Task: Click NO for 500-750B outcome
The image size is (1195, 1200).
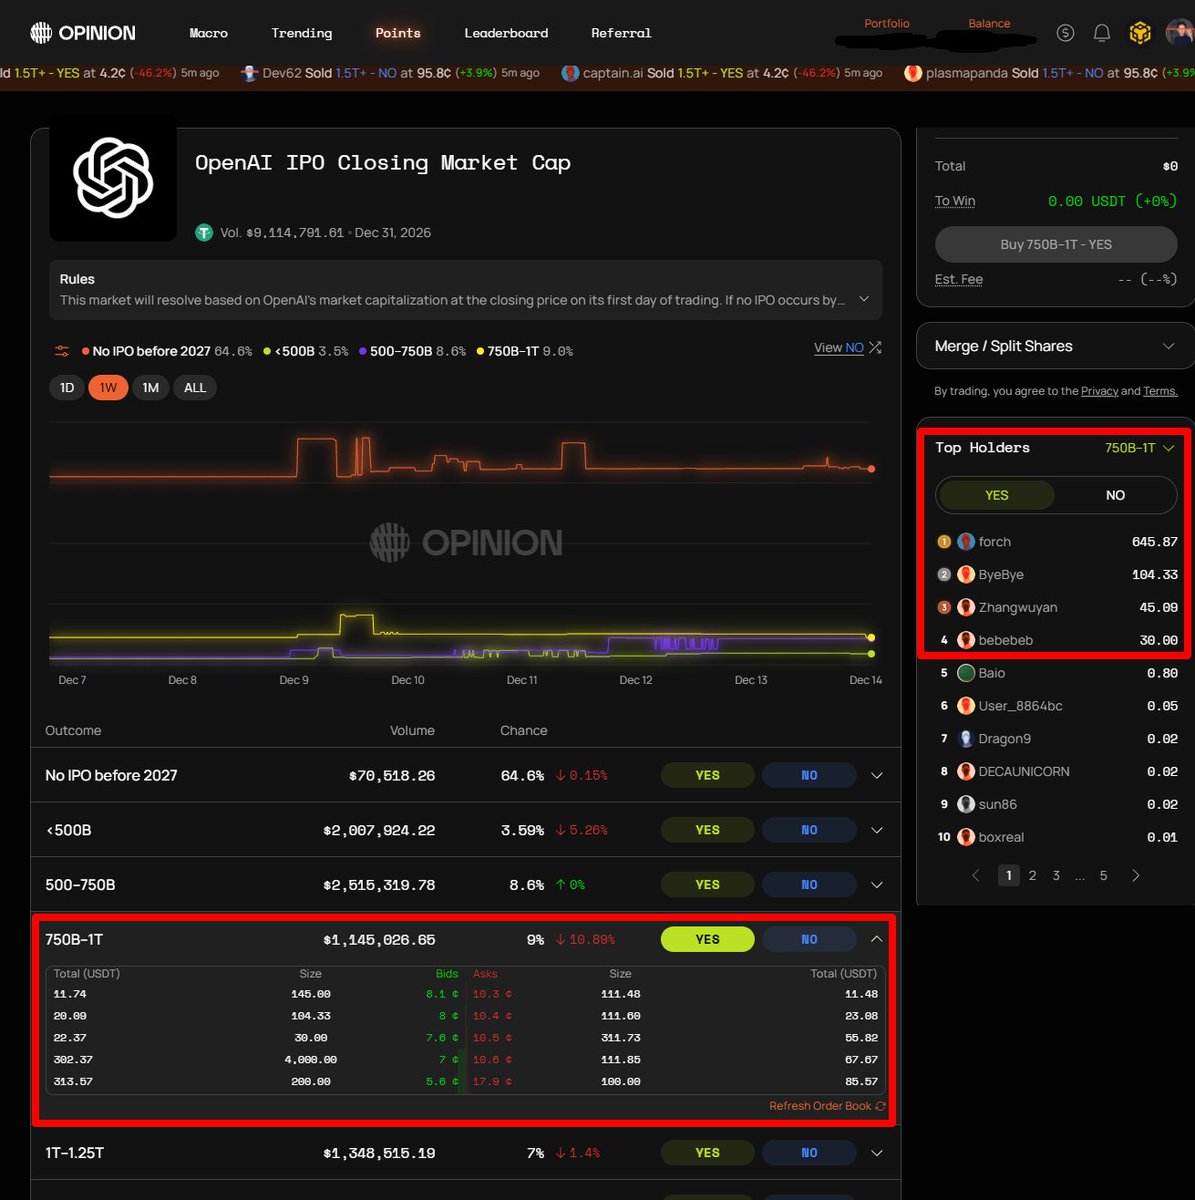Action: click(x=809, y=885)
